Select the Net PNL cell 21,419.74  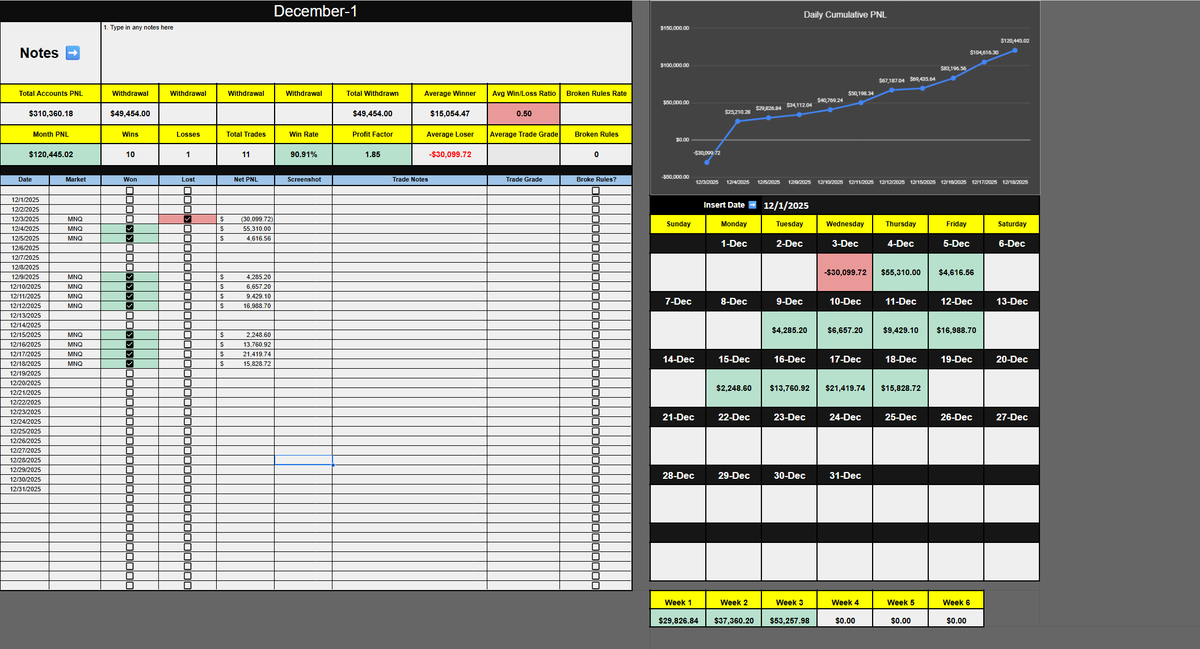[x=246, y=354]
